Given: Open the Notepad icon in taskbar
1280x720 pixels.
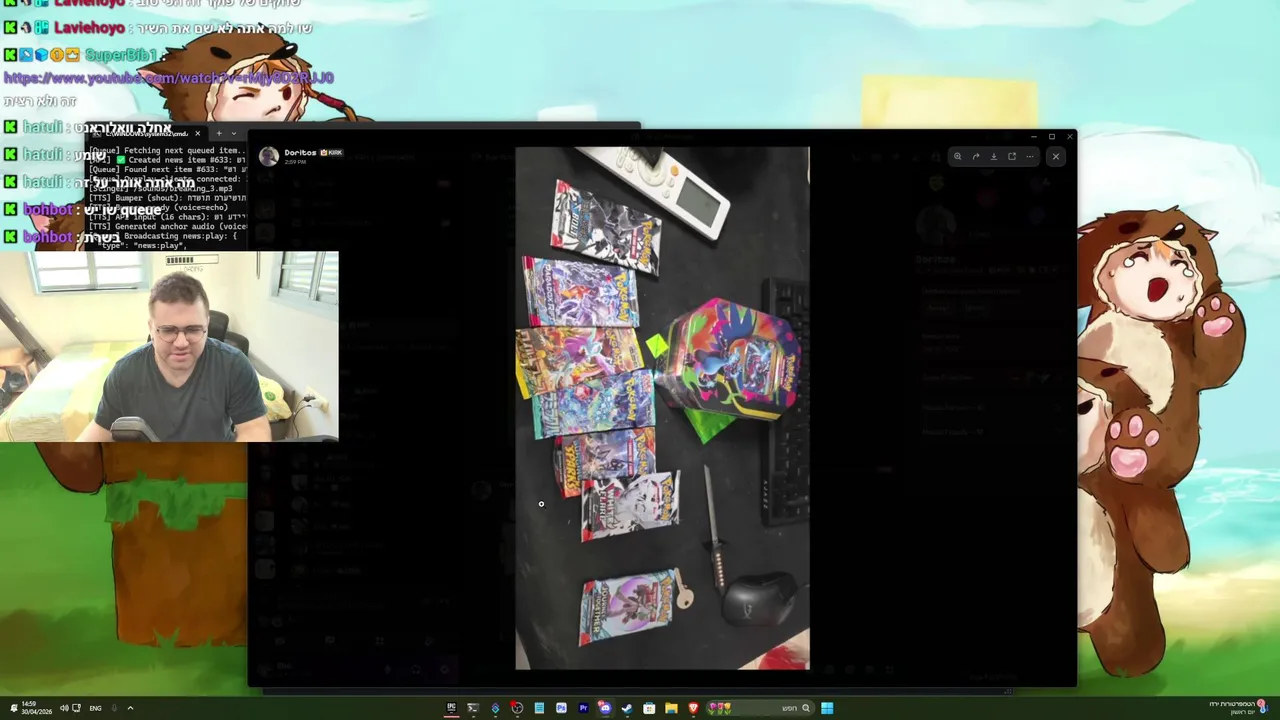Looking at the screenshot, I should pyautogui.click(x=539, y=708).
